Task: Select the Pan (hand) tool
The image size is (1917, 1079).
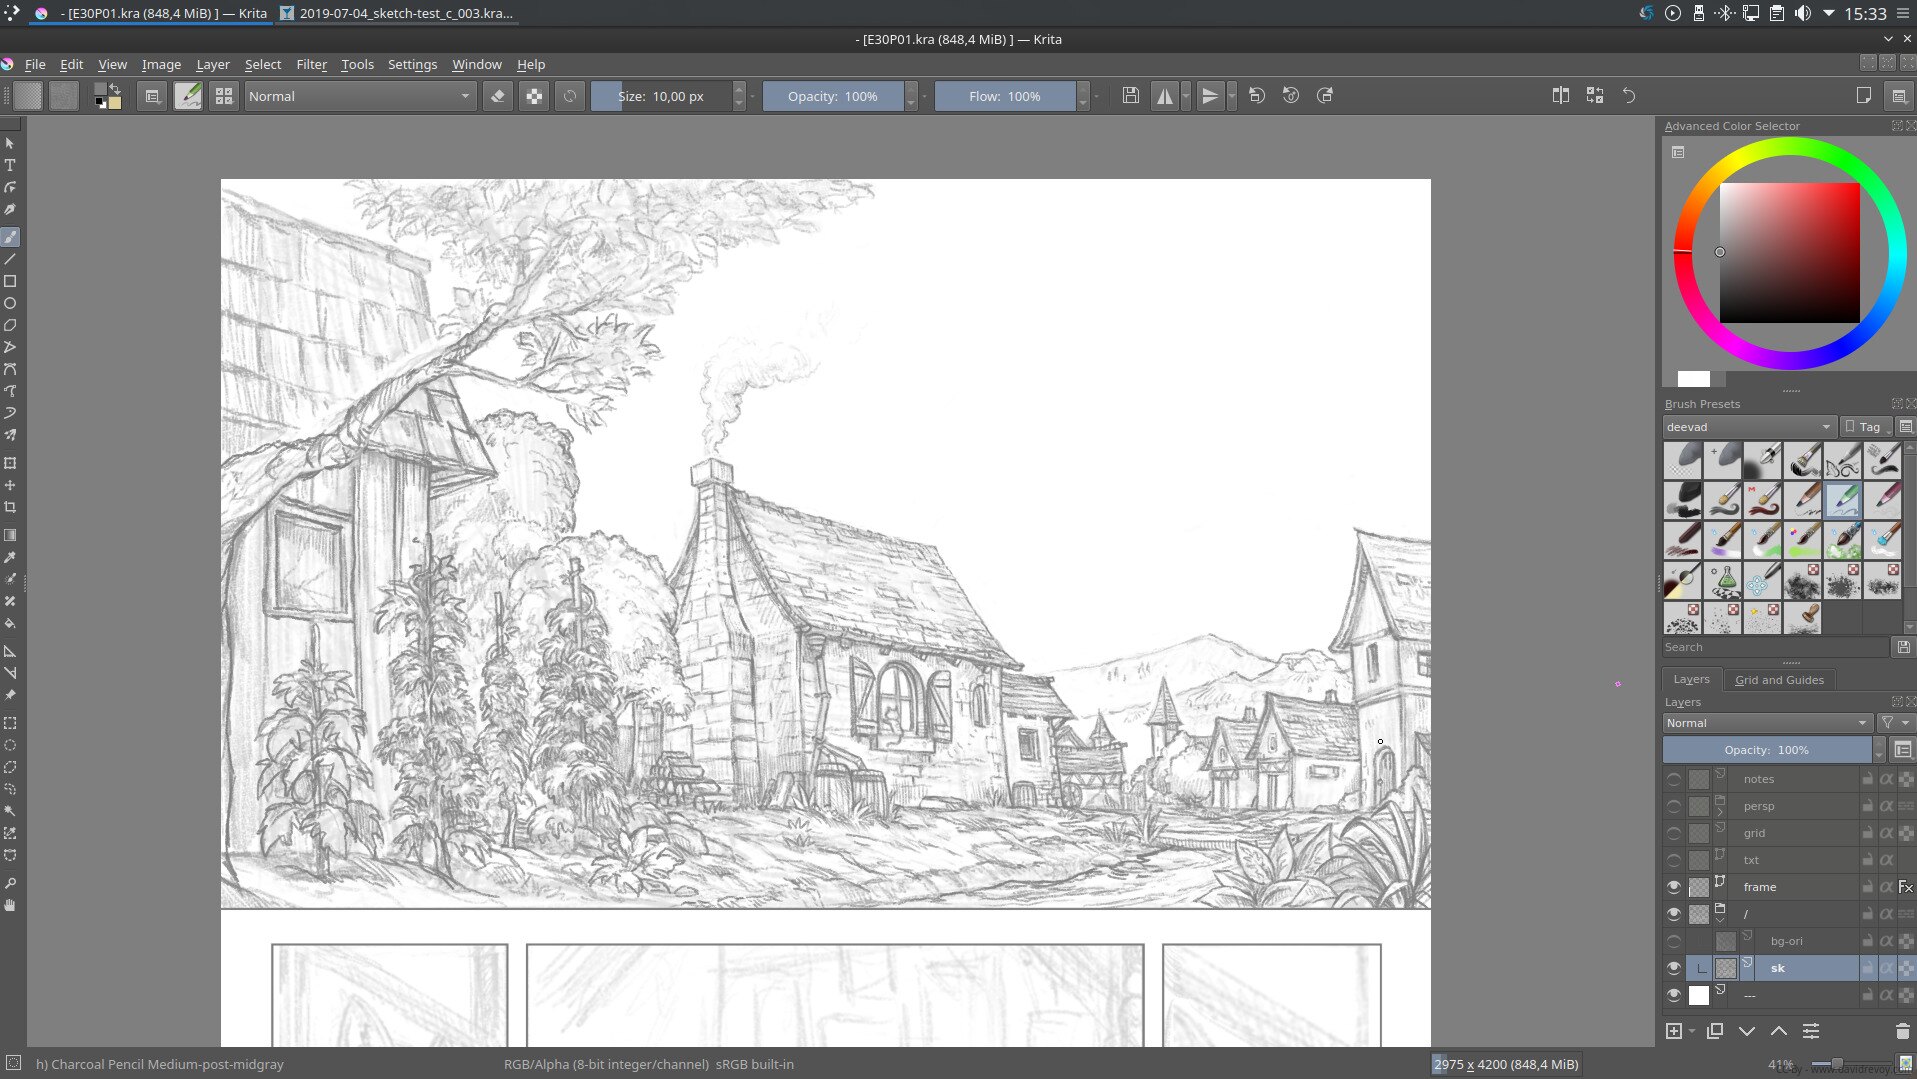Action: (x=10, y=906)
